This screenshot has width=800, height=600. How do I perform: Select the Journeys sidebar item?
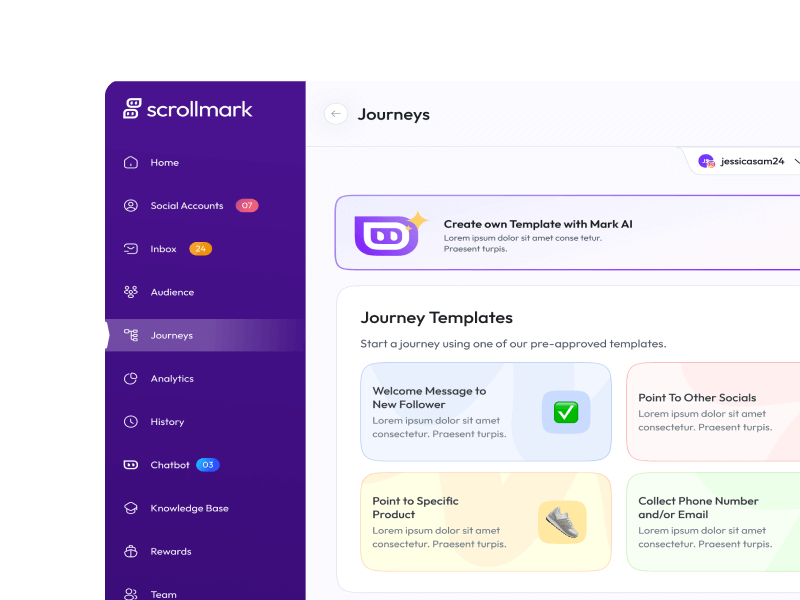(x=205, y=335)
